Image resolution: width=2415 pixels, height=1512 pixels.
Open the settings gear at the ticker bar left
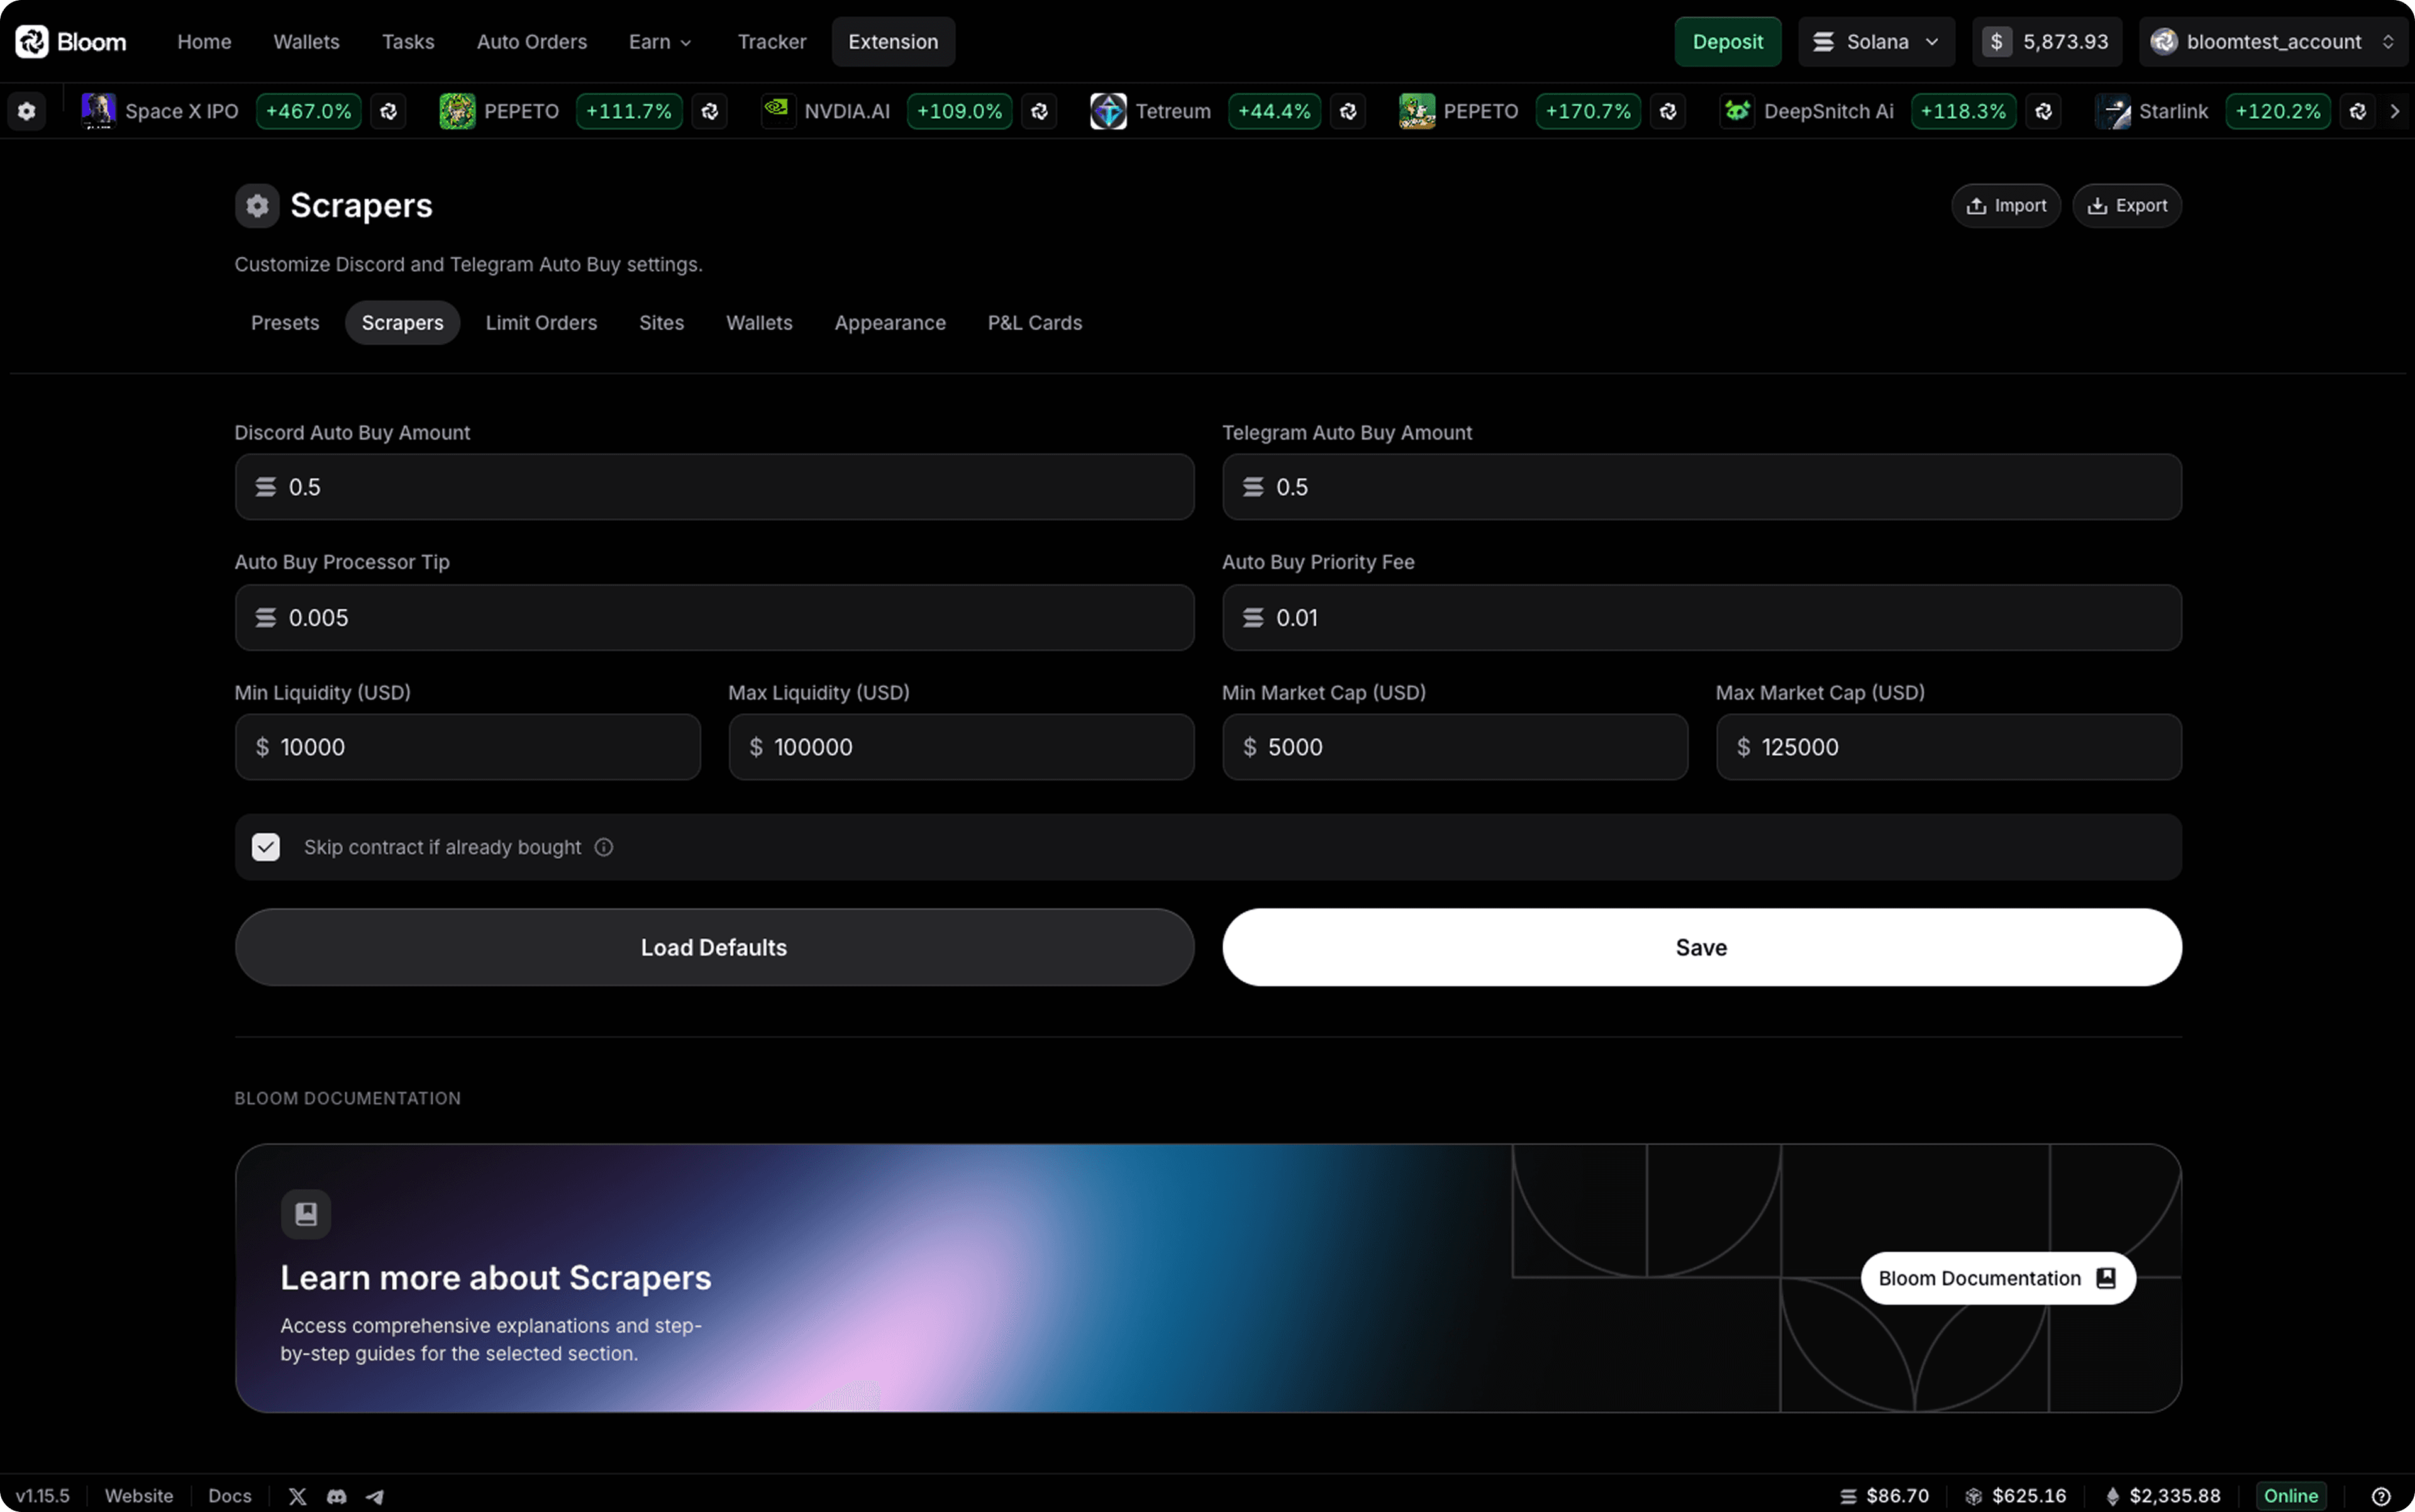click(27, 111)
